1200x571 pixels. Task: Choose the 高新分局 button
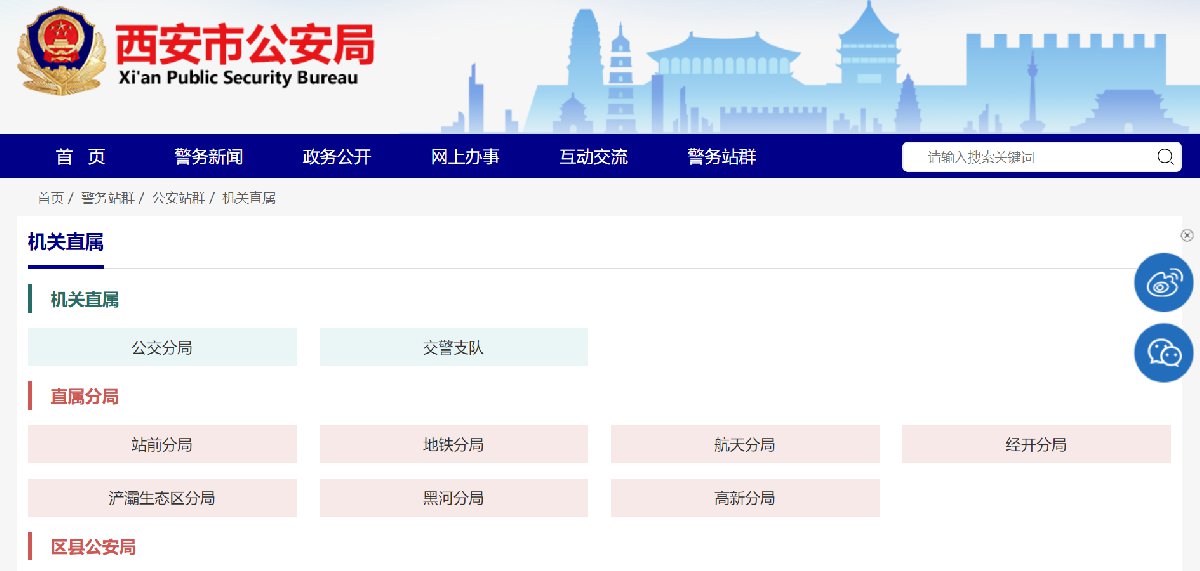(745, 498)
